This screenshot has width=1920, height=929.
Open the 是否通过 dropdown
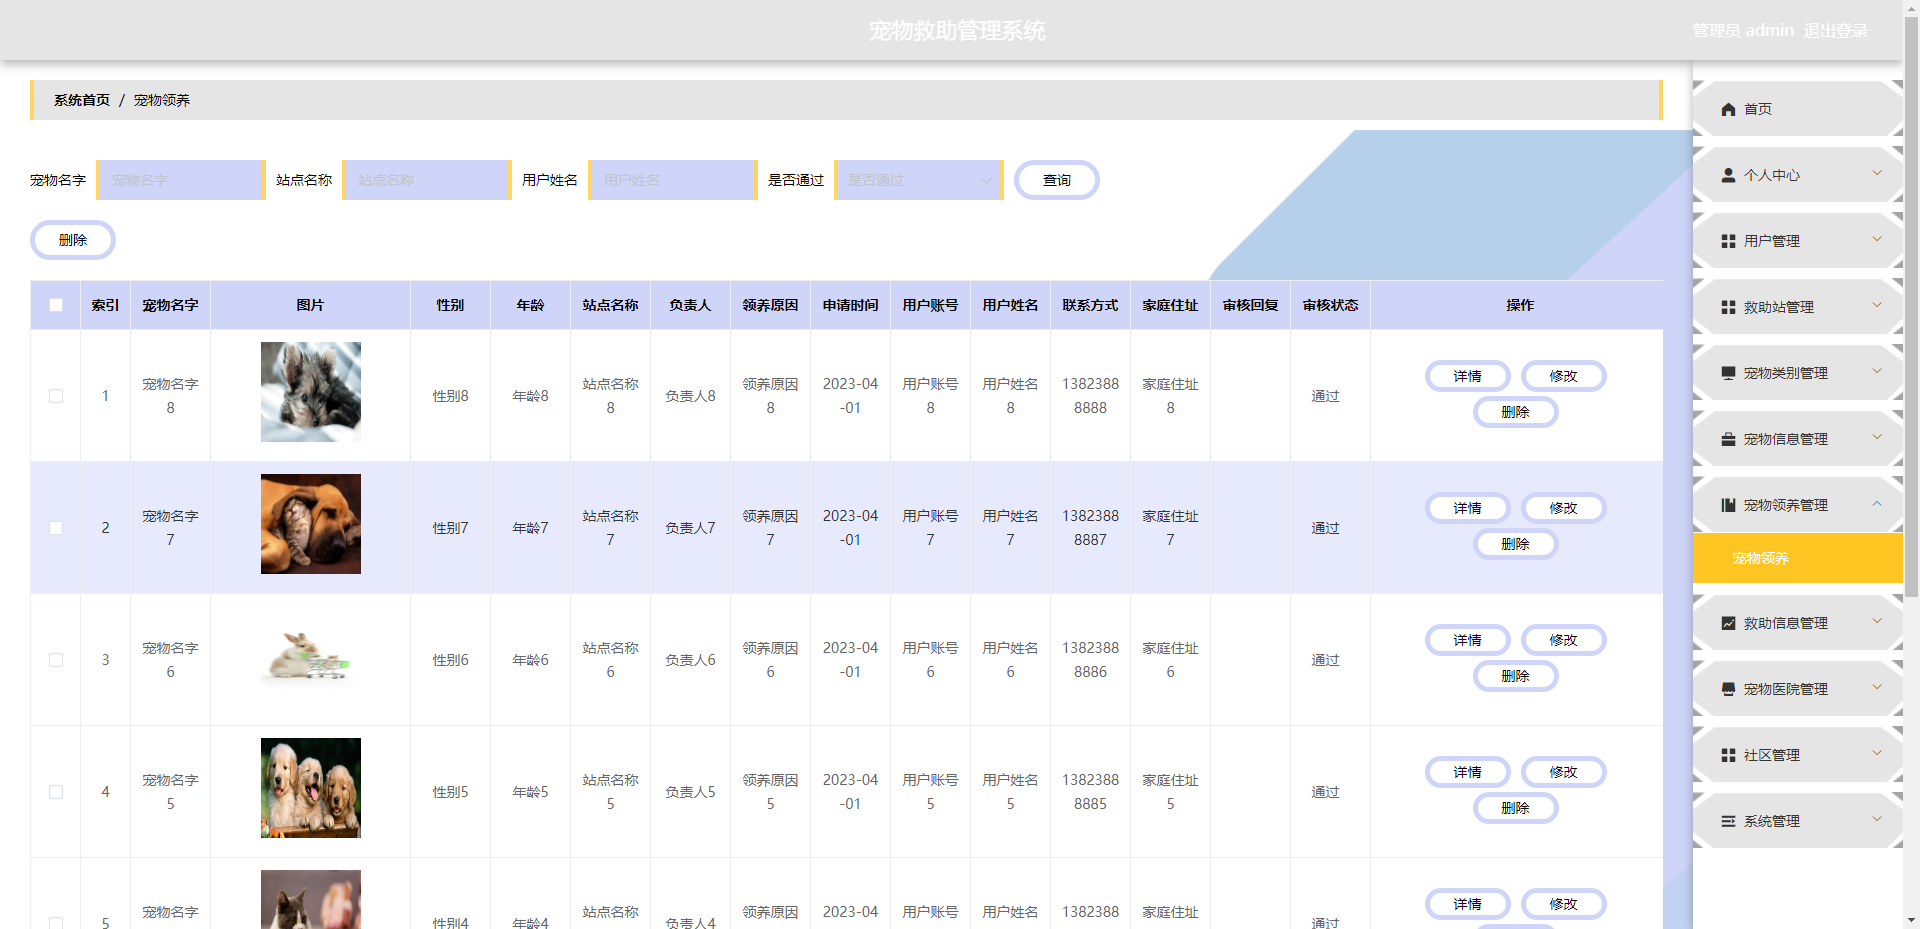tap(917, 180)
